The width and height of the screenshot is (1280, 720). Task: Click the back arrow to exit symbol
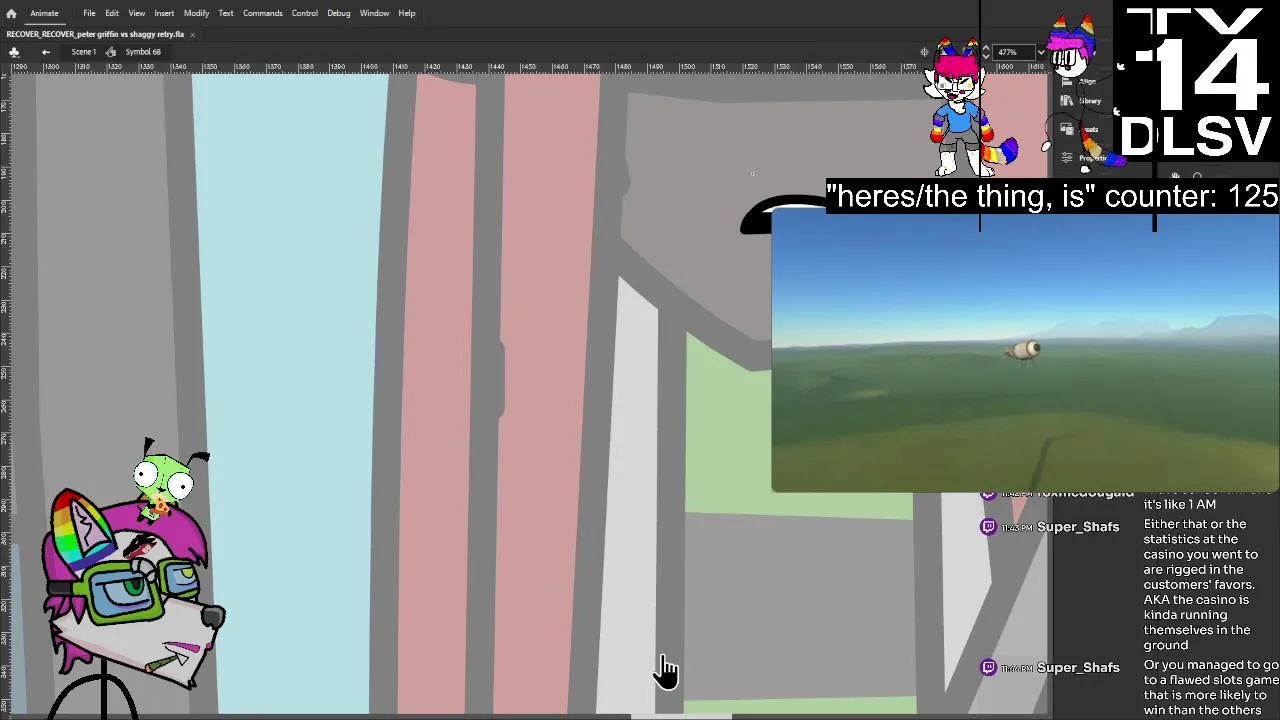point(46,52)
